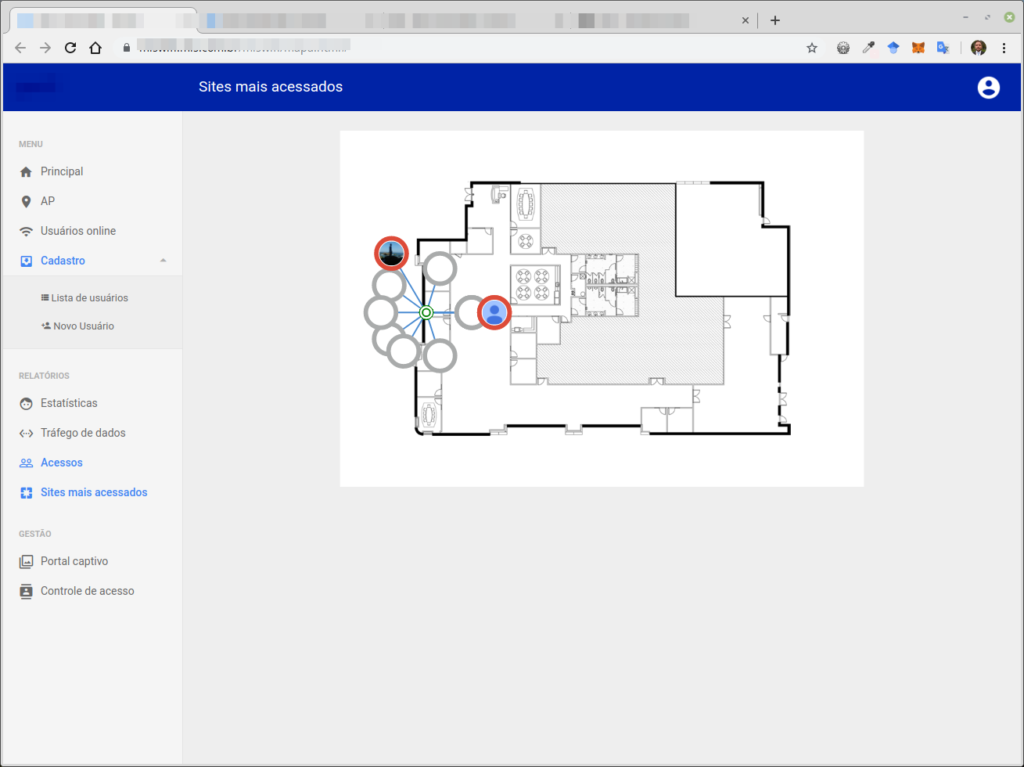Click the location pin icon for AP
The width and height of the screenshot is (1024, 767).
26,202
